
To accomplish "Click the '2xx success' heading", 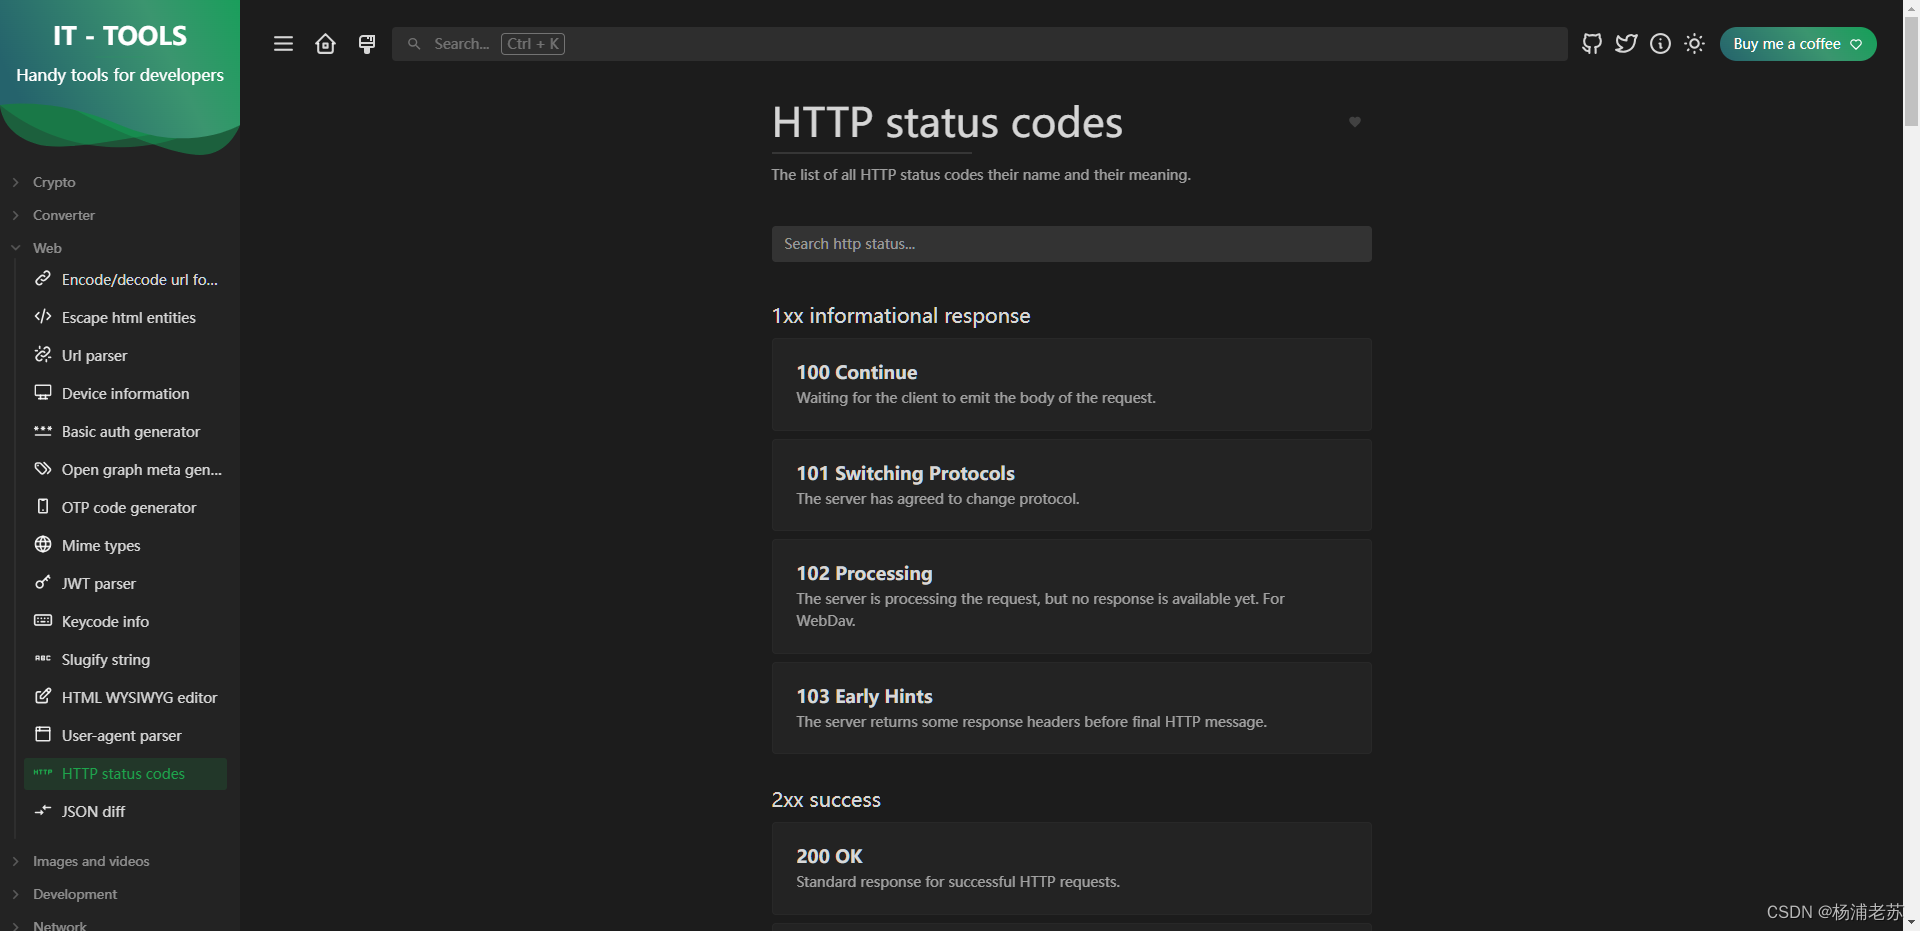I will tap(826, 800).
